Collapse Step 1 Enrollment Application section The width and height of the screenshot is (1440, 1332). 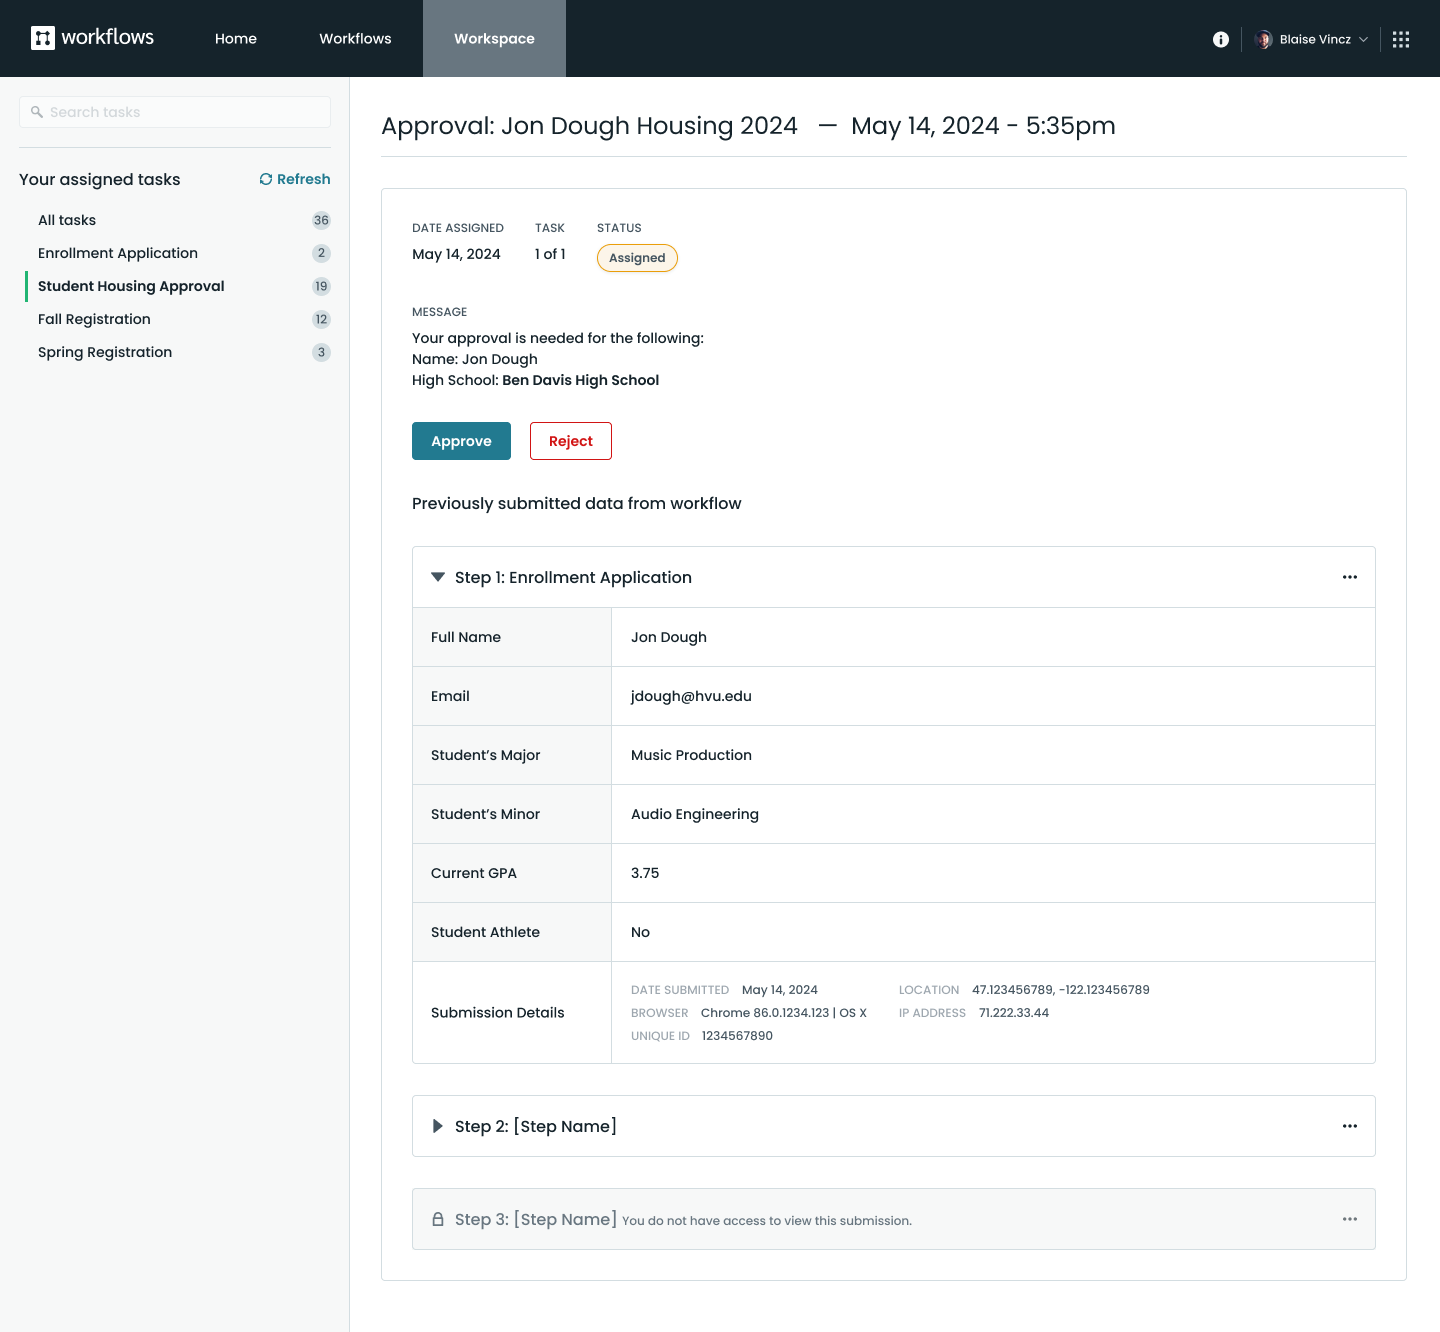[438, 577]
